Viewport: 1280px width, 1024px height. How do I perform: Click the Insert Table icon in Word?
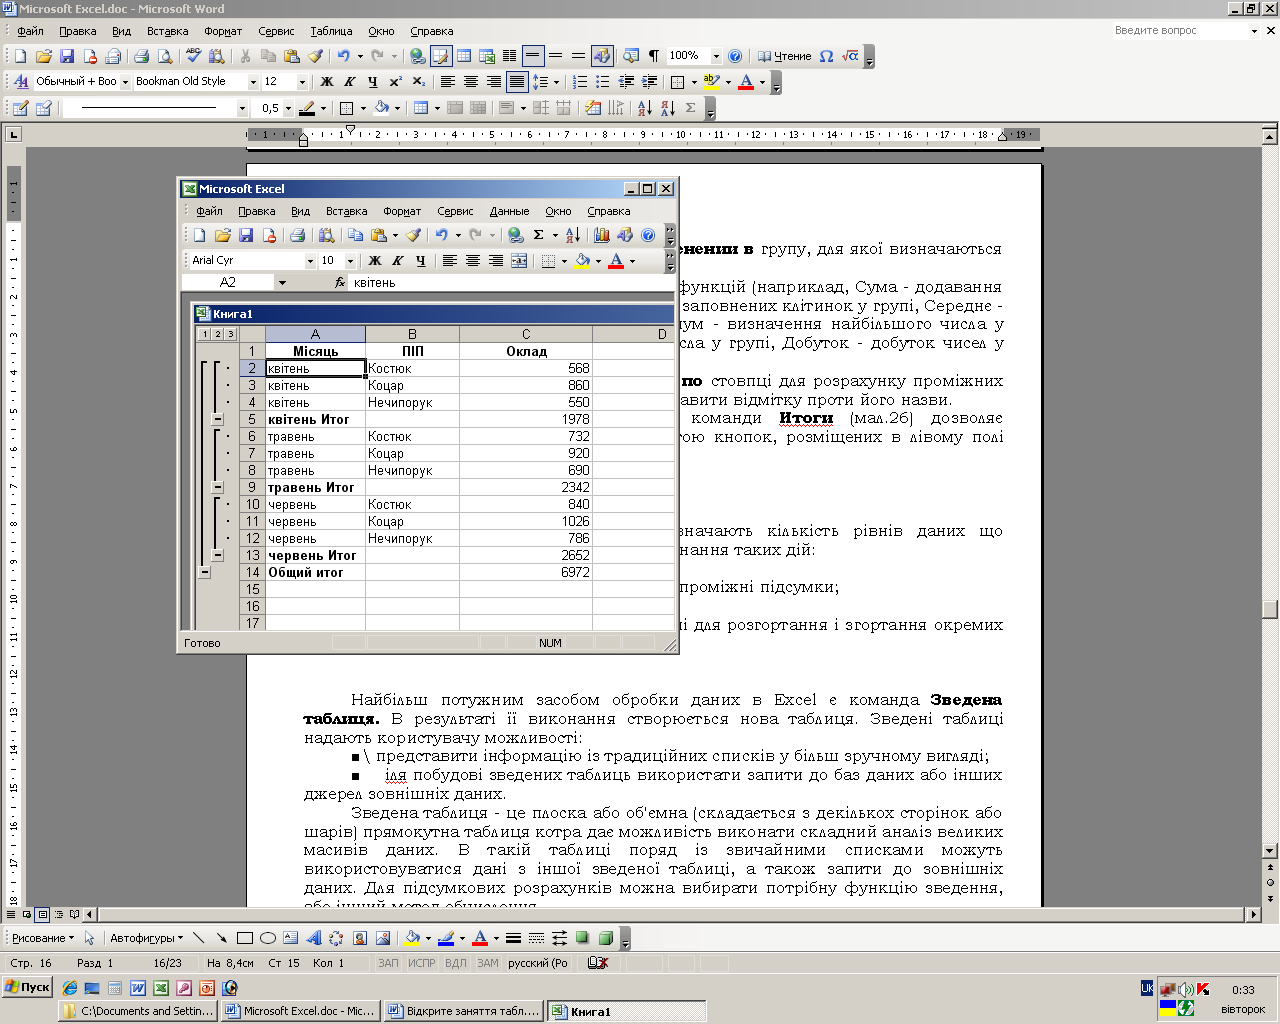464,56
